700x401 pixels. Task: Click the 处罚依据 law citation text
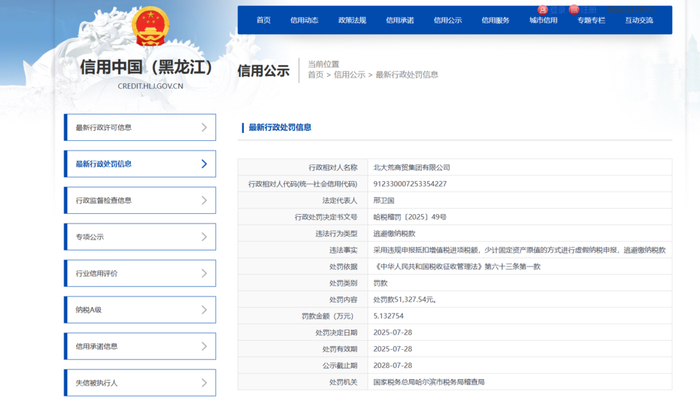[457, 267]
